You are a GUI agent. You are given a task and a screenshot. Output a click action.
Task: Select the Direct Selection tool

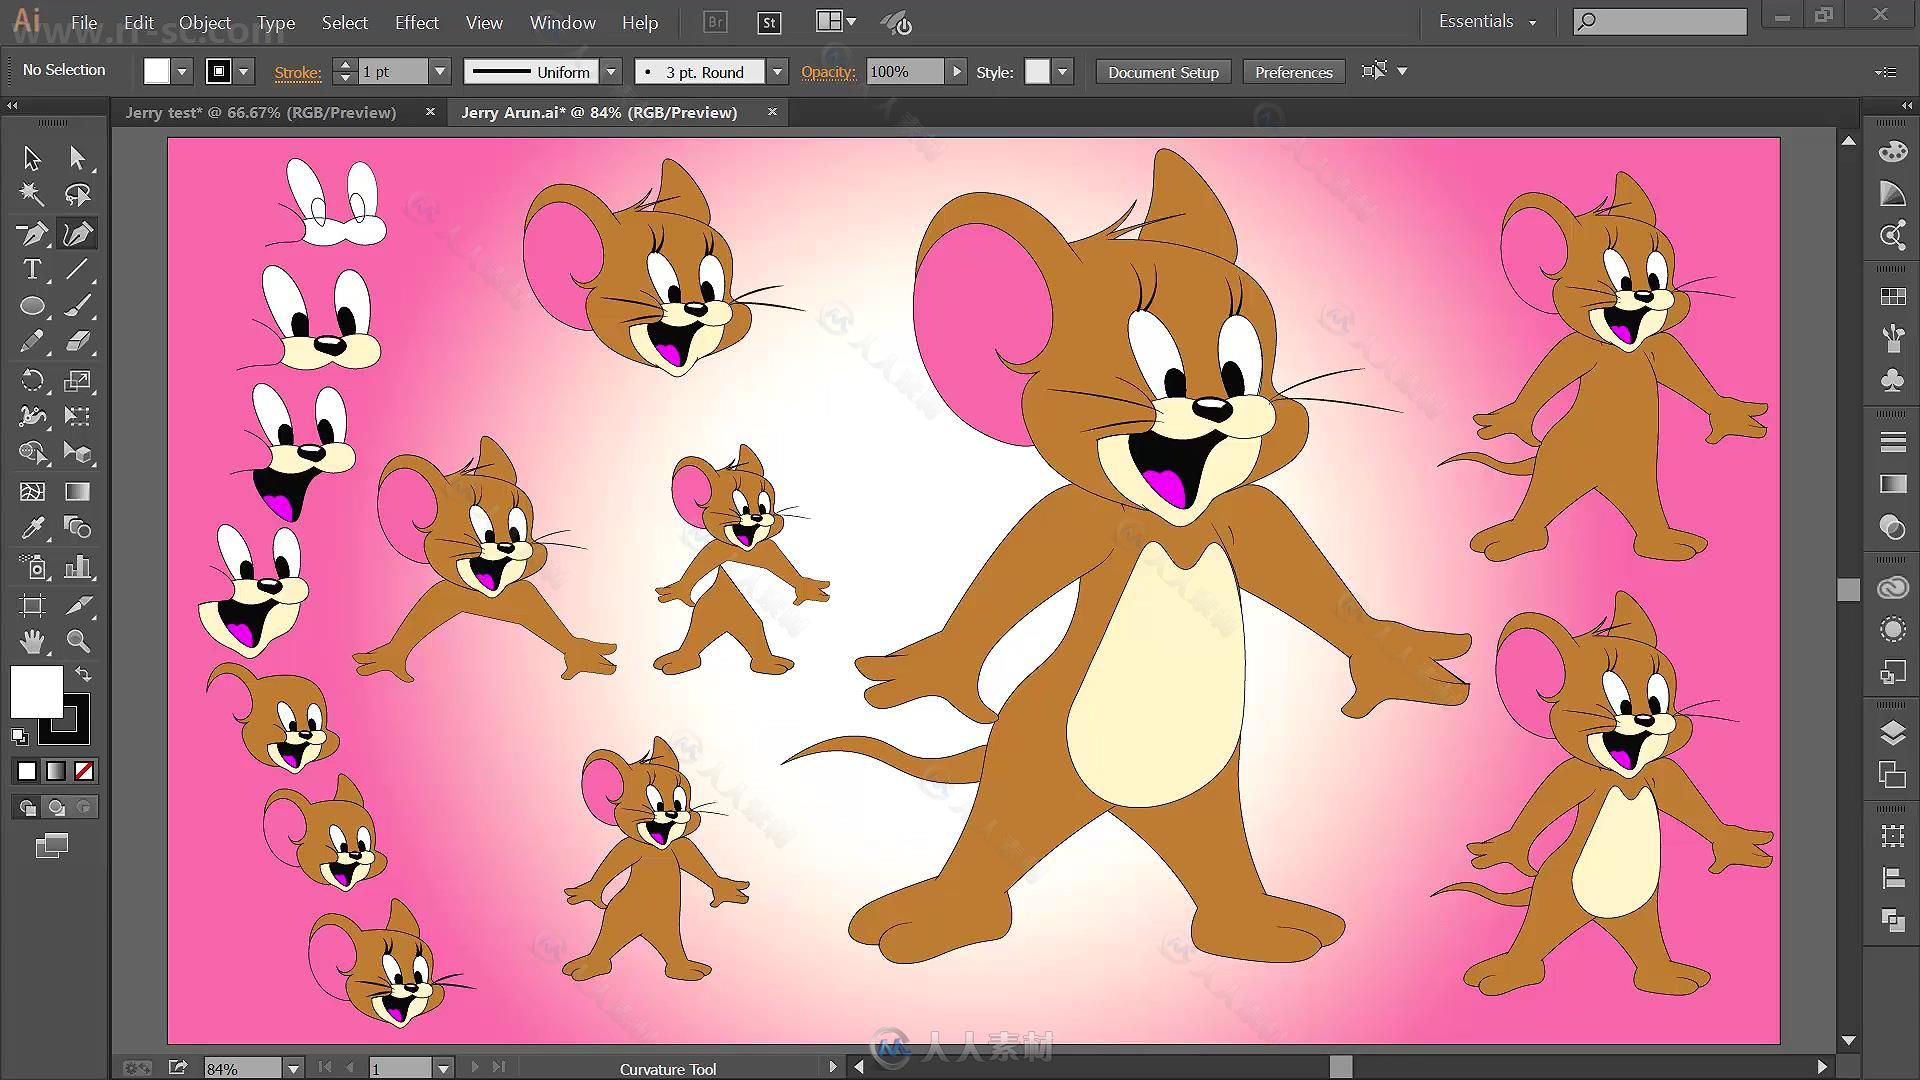77,158
